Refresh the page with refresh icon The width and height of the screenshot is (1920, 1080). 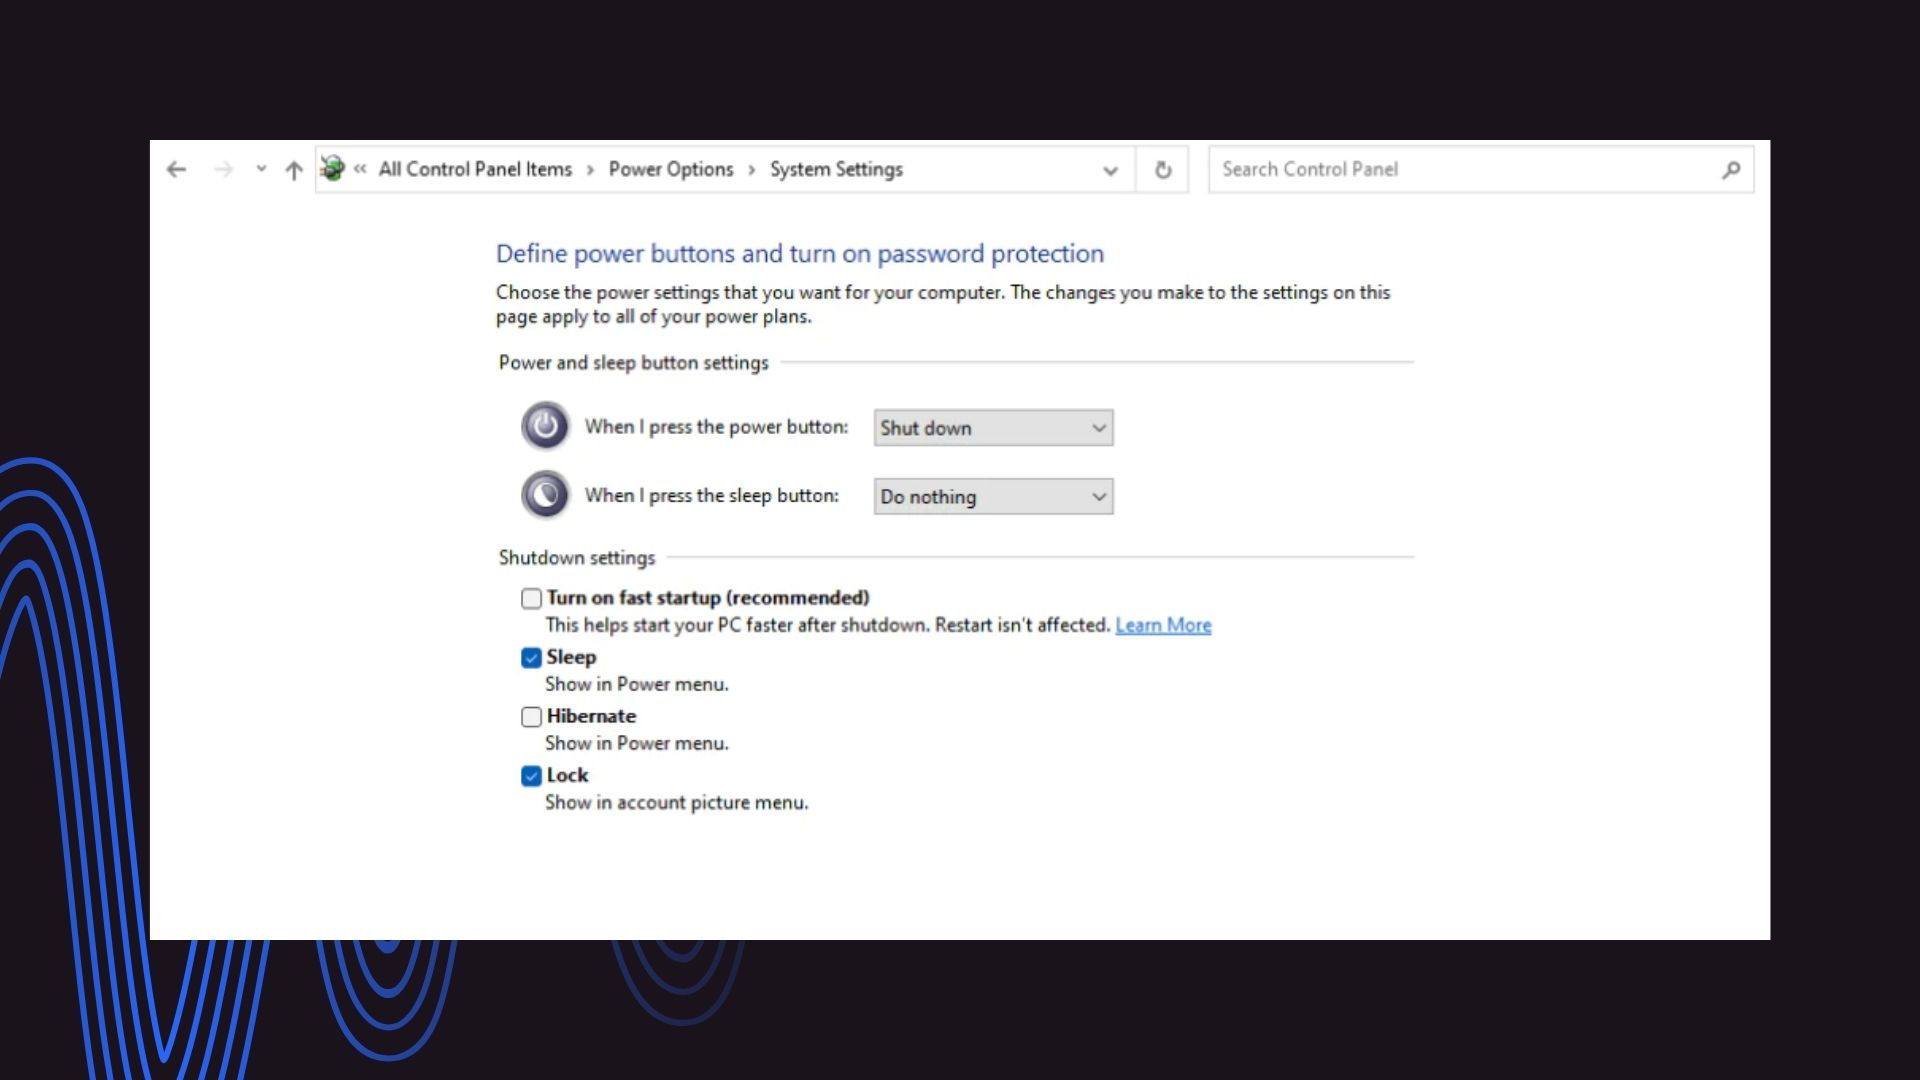[1163, 170]
